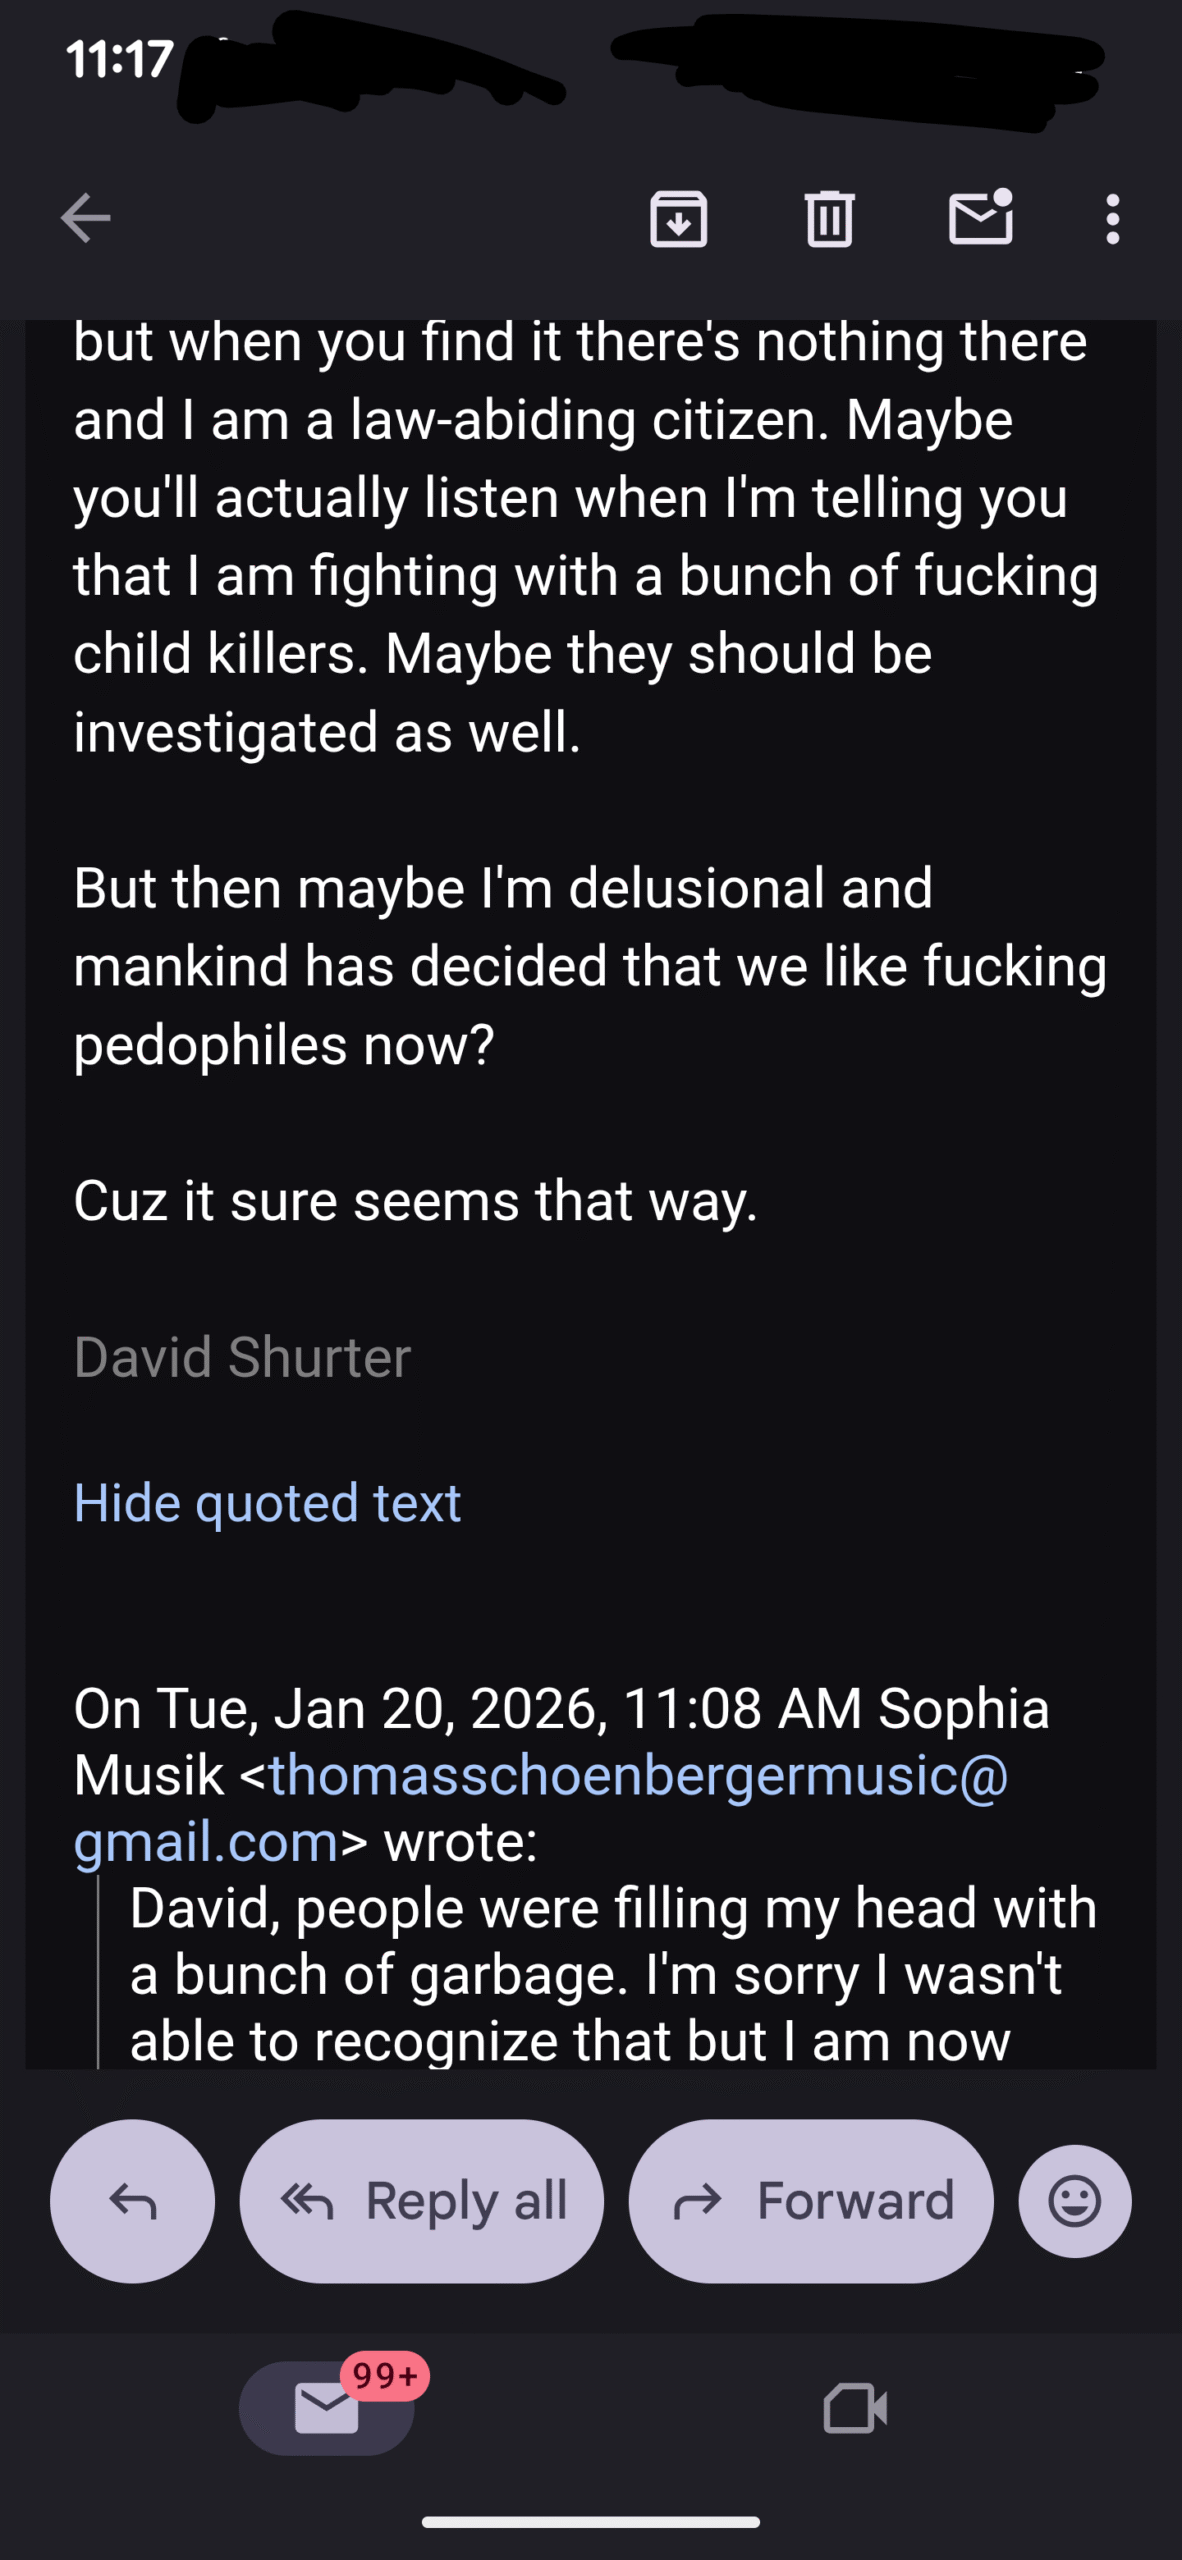Switch to the Mail tab with 99+ badge
The height and width of the screenshot is (2560, 1182).
(326, 2409)
